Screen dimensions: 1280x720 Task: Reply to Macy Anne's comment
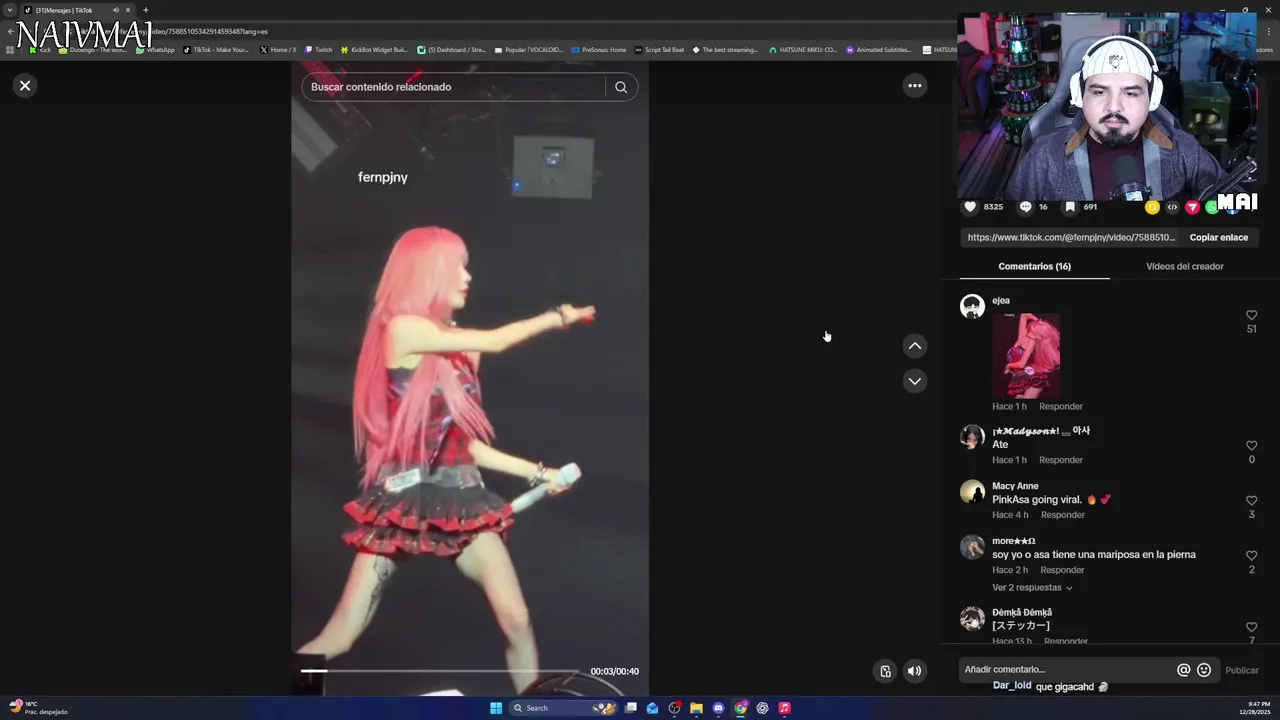[x=1062, y=515]
